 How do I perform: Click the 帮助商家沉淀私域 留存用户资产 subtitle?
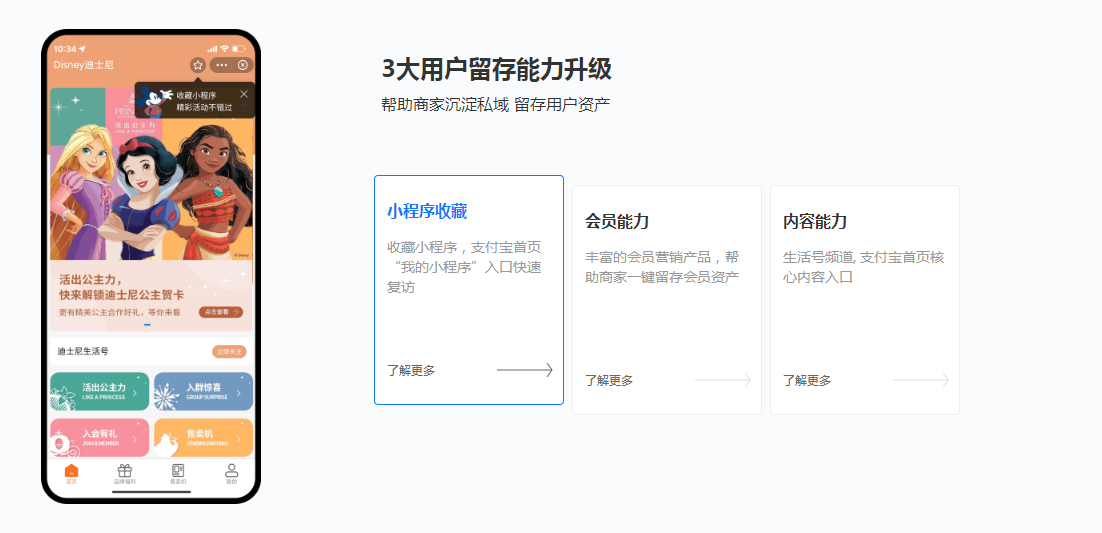(495, 105)
